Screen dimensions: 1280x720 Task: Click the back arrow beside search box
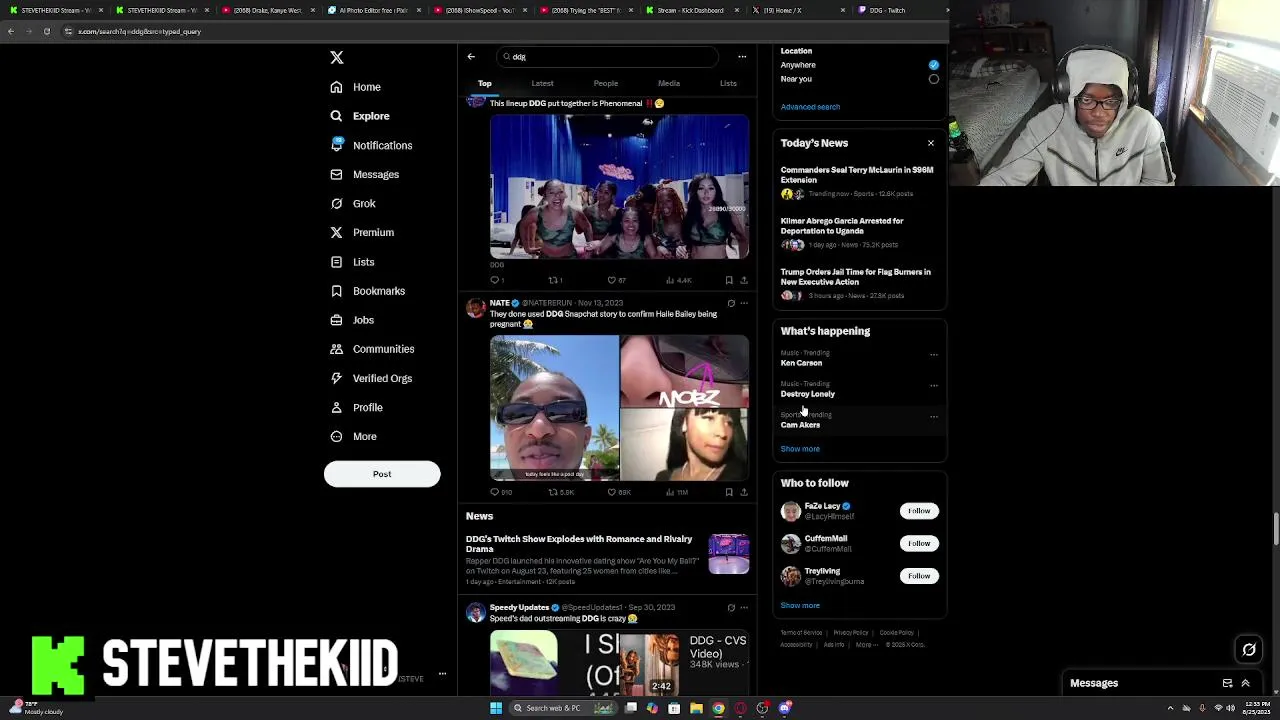coord(471,57)
